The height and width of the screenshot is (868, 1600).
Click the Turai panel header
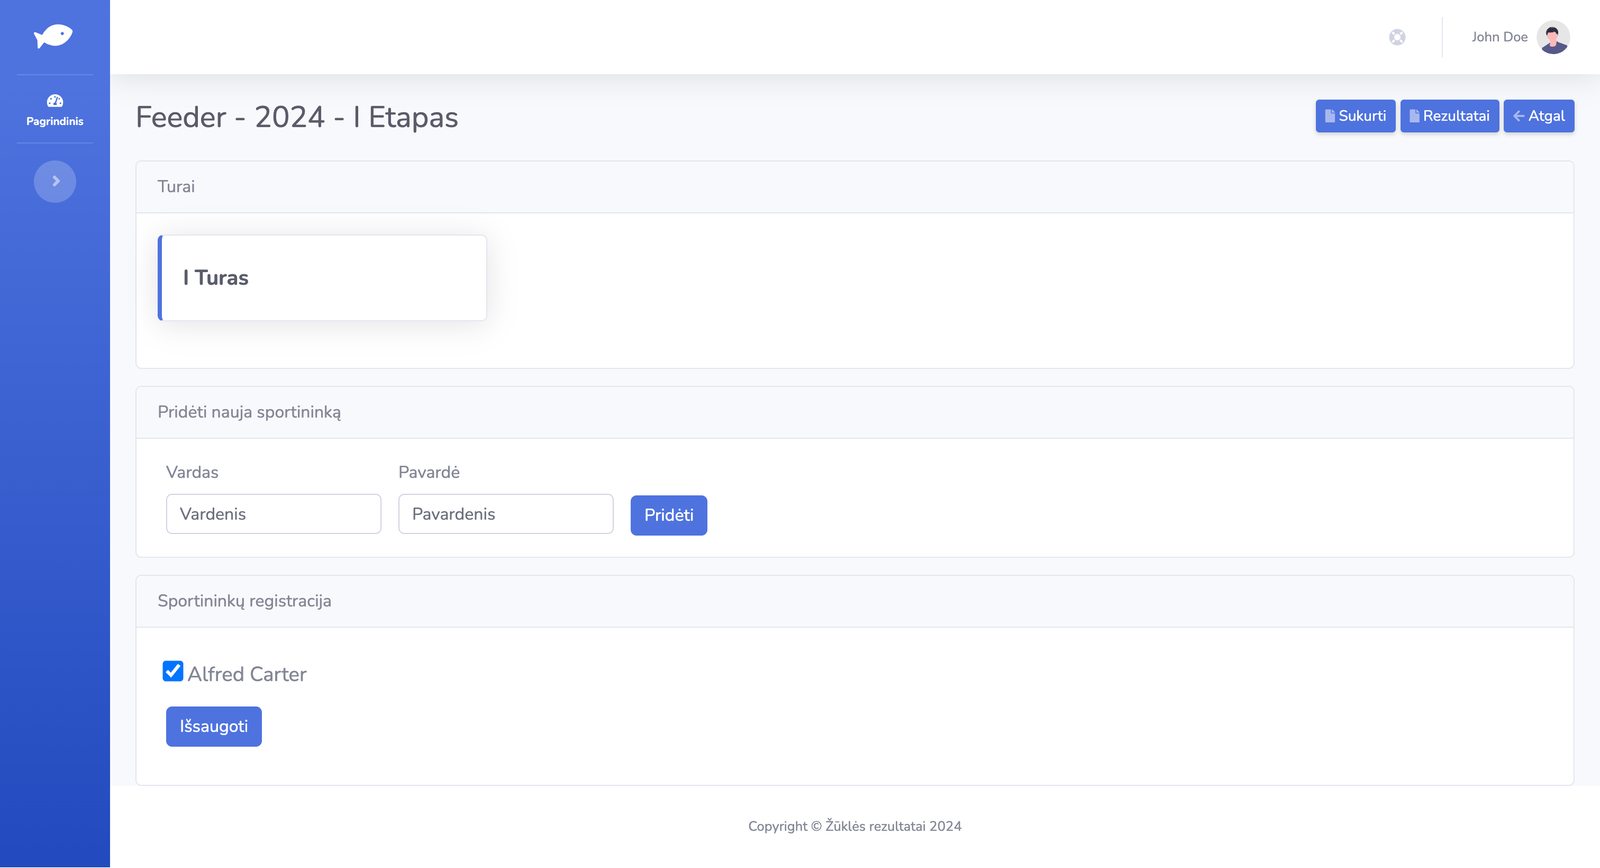(x=176, y=187)
